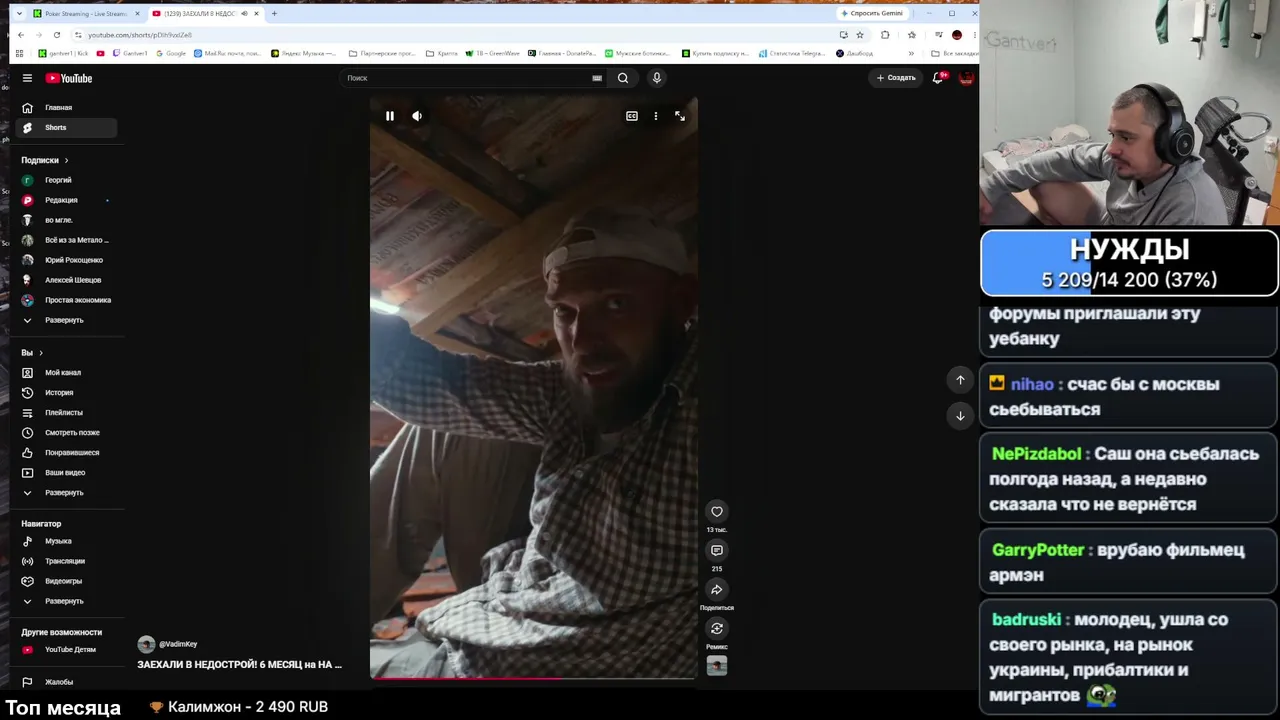Click the Спросить Gemini button

pyautogui.click(x=872, y=13)
